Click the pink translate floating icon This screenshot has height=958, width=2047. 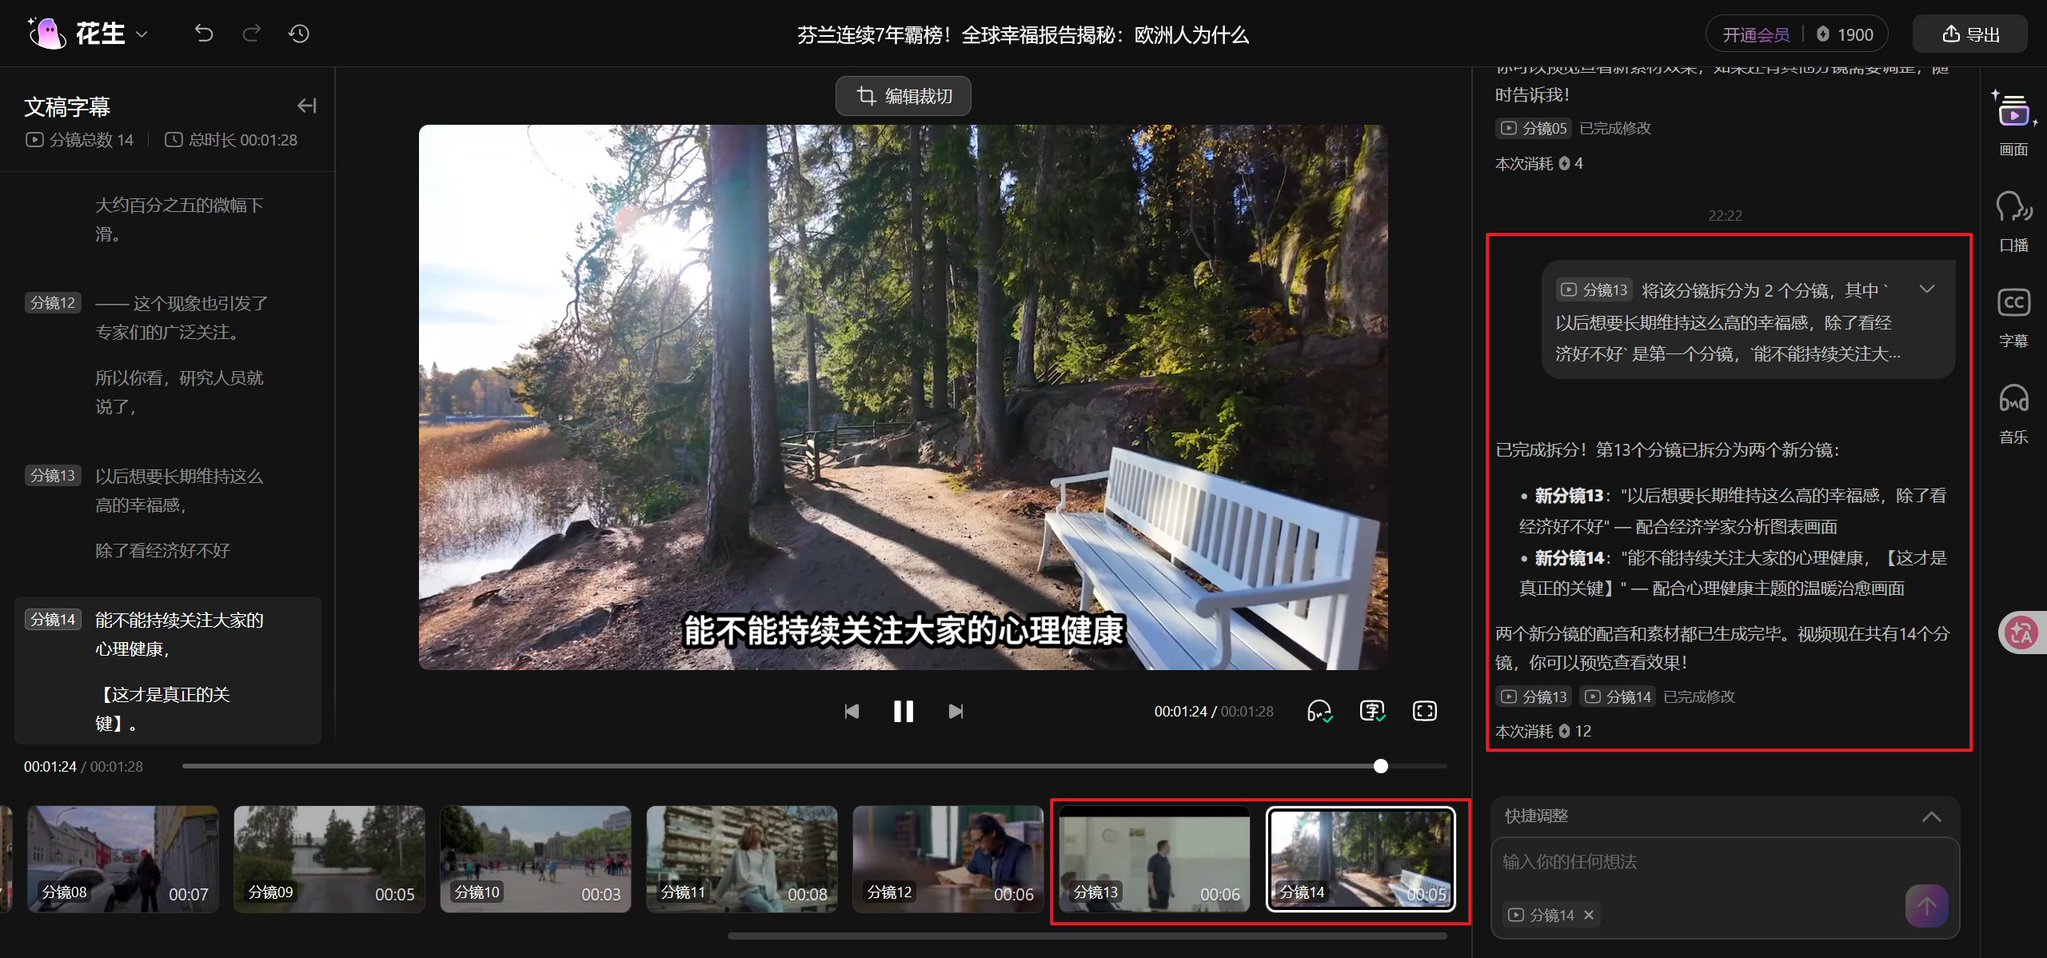(2021, 632)
